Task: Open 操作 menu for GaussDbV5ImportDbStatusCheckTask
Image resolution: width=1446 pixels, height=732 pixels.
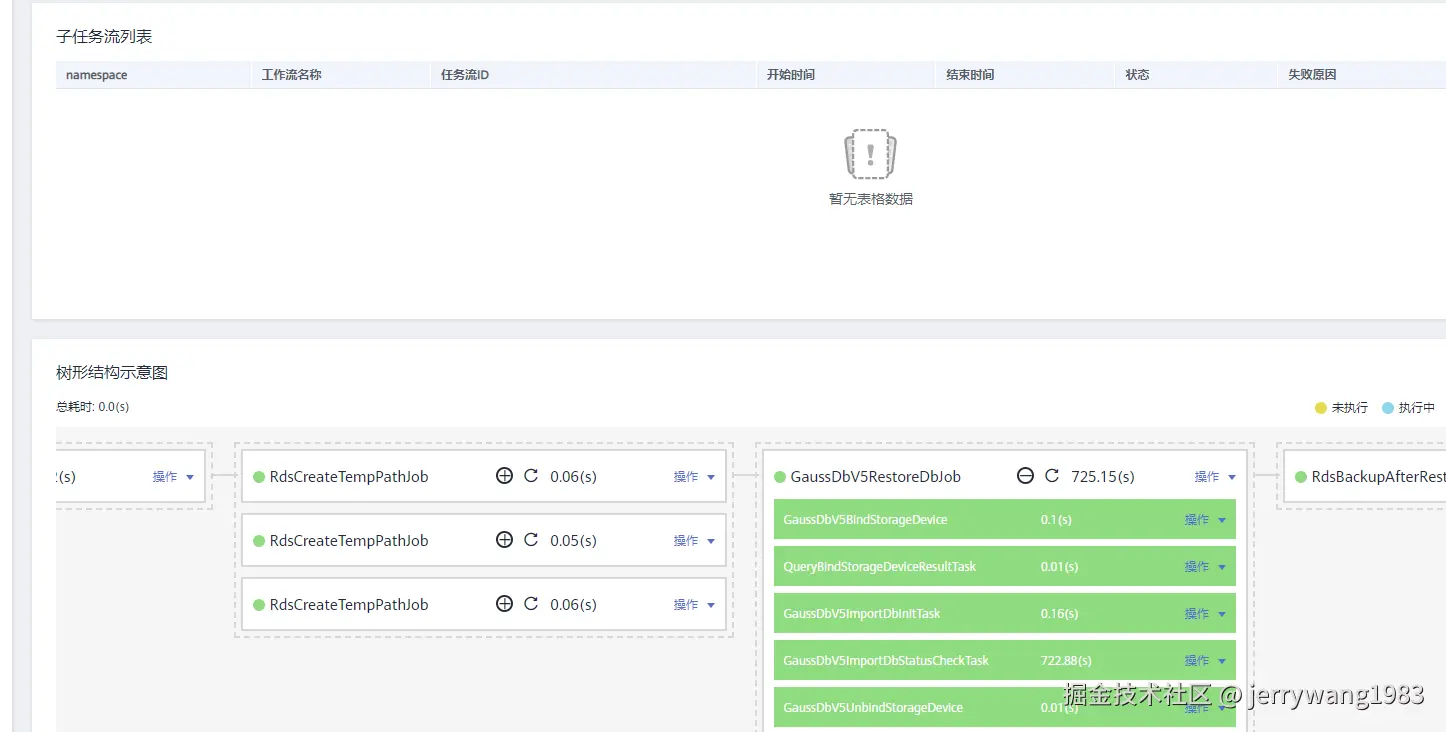Action: click(1205, 661)
